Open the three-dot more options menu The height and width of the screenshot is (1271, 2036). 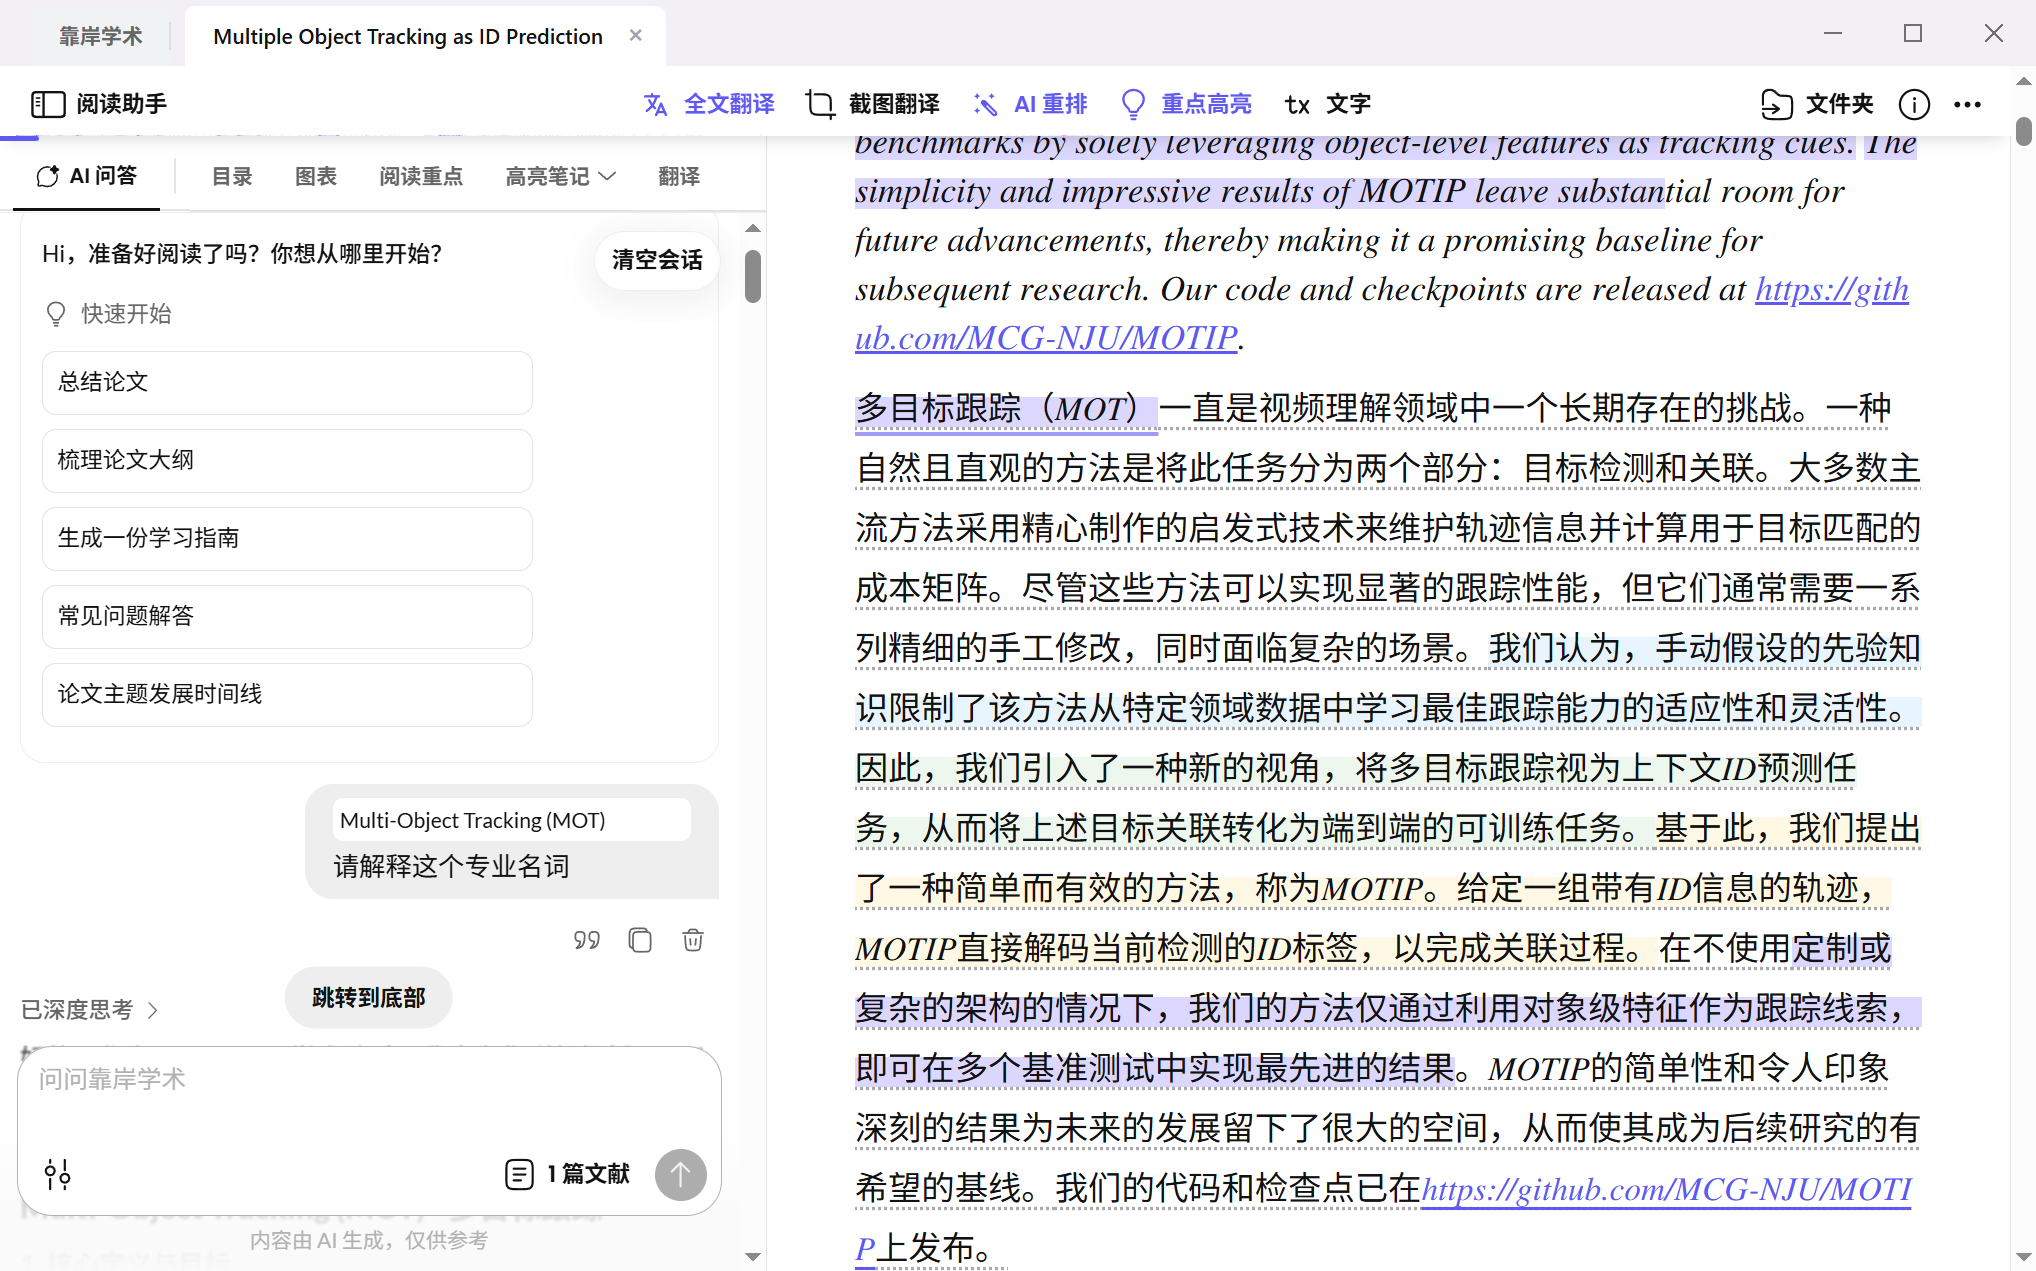pos(1967,104)
